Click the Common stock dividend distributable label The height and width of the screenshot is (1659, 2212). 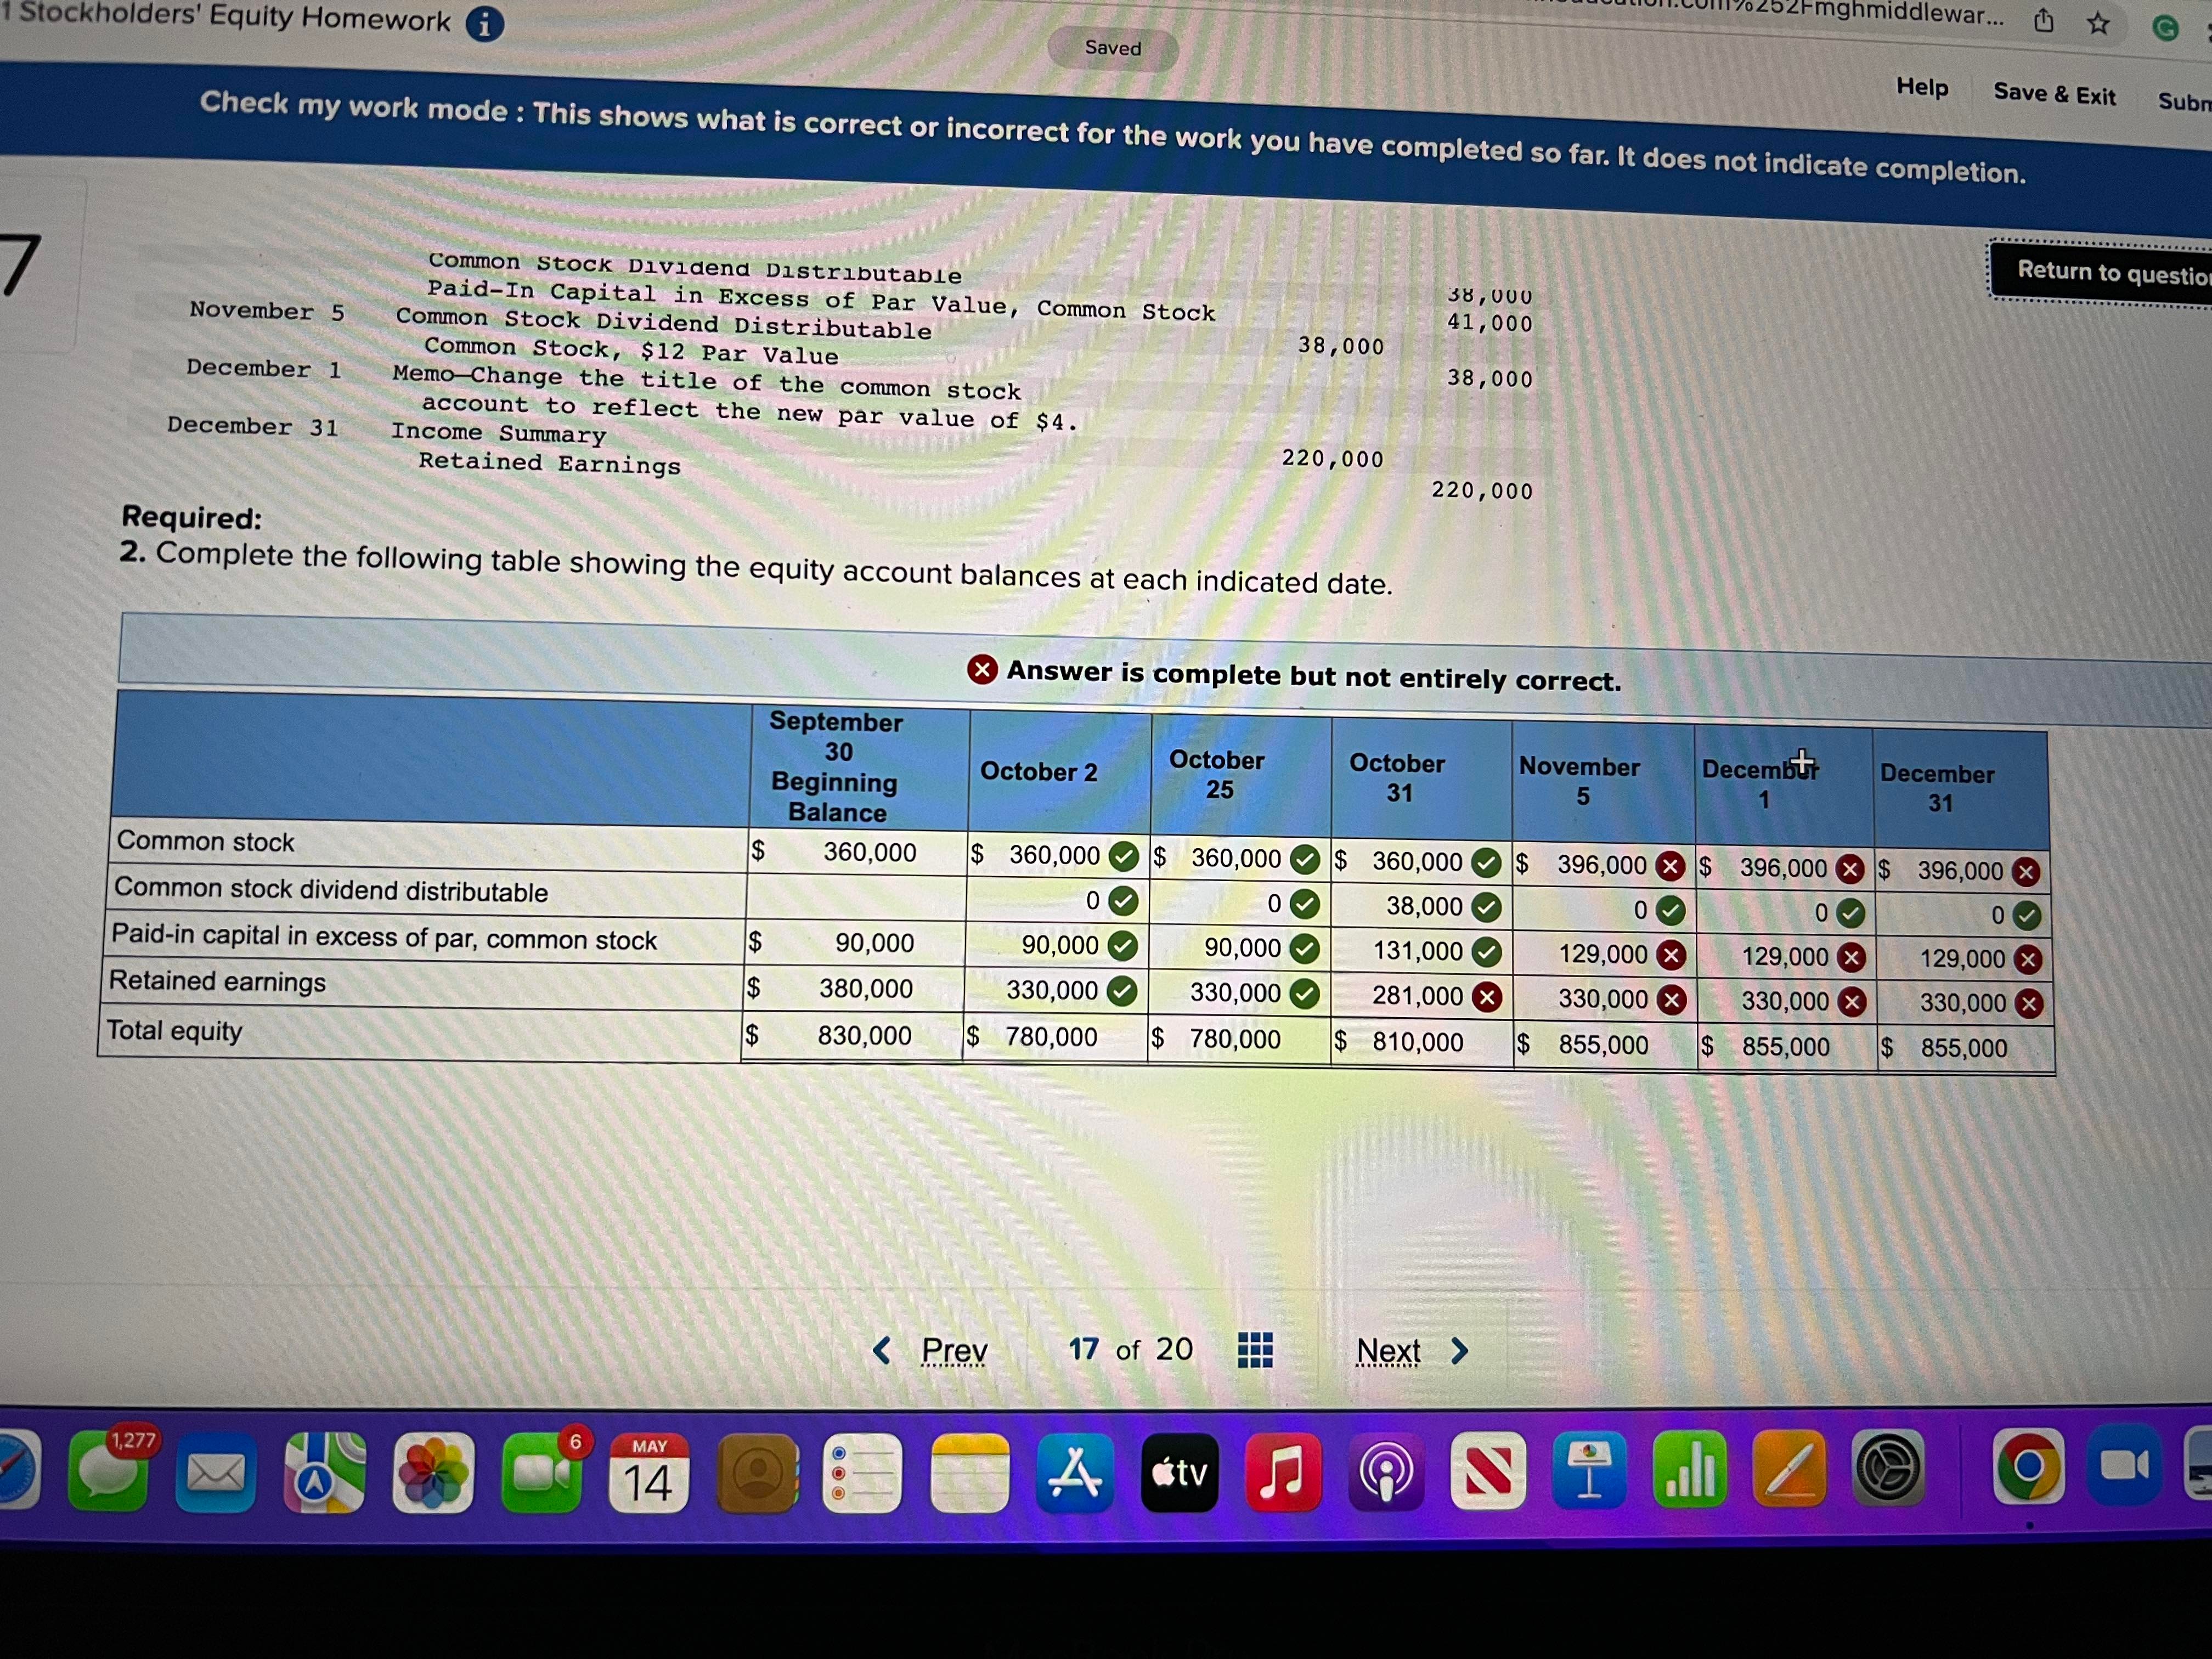pyautogui.click(x=331, y=889)
